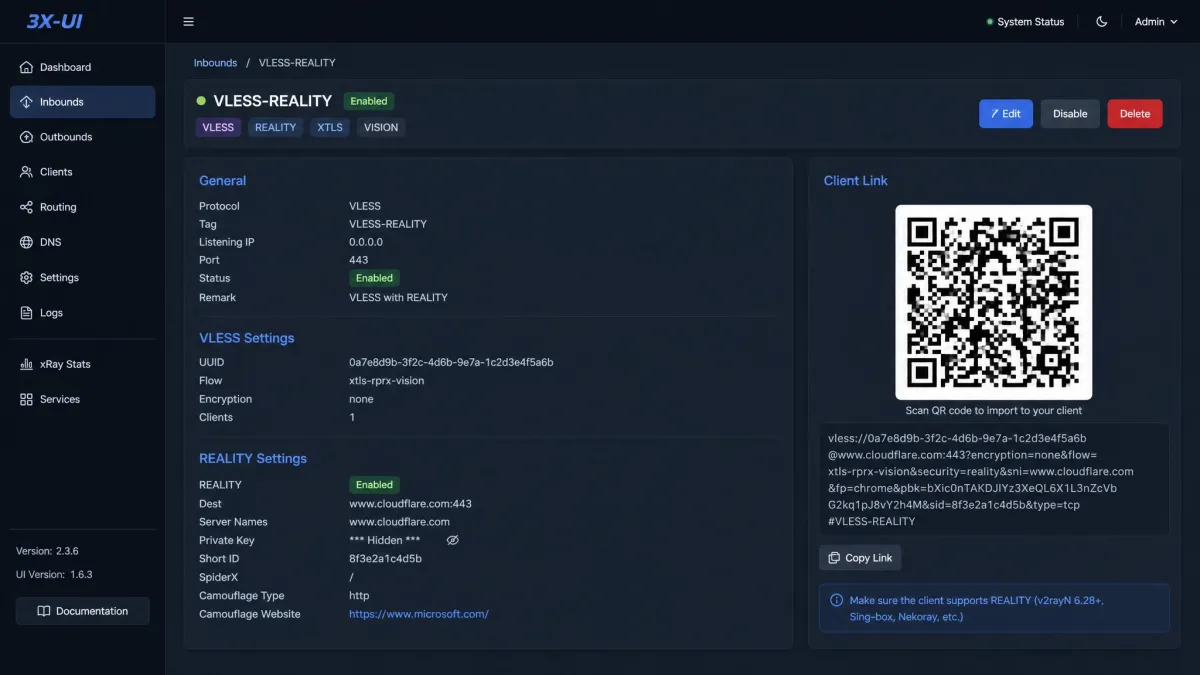Click the vless:// client link text box
This screenshot has height=675, width=1200.
(993, 479)
